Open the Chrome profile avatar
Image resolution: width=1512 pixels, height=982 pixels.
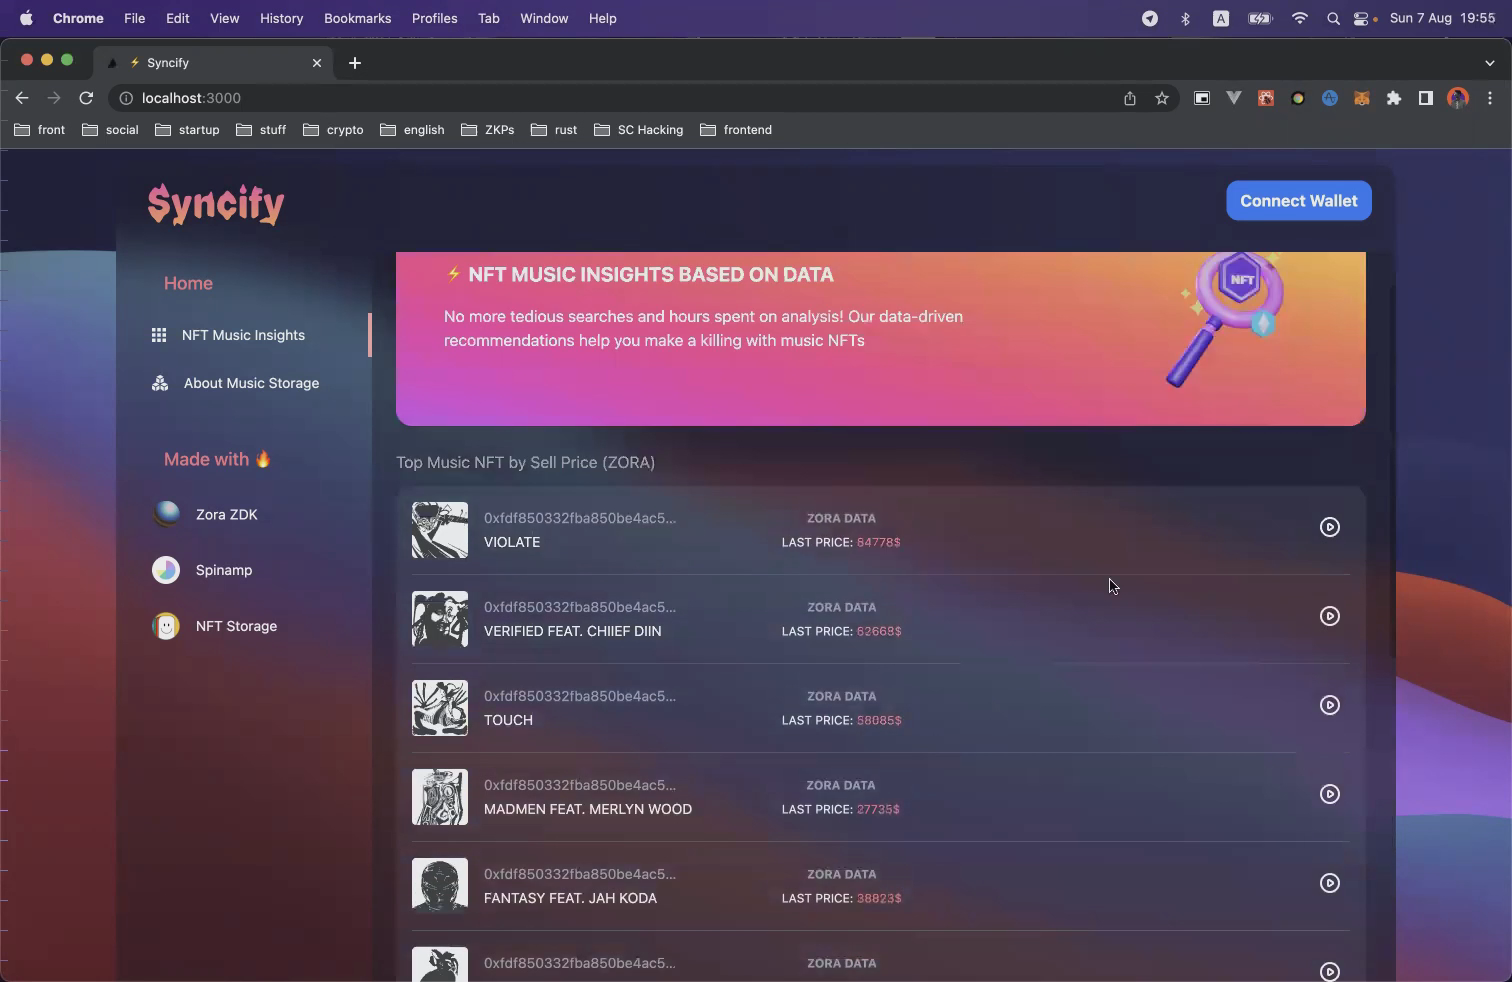pyautogui.click(x=1457, y=98)
